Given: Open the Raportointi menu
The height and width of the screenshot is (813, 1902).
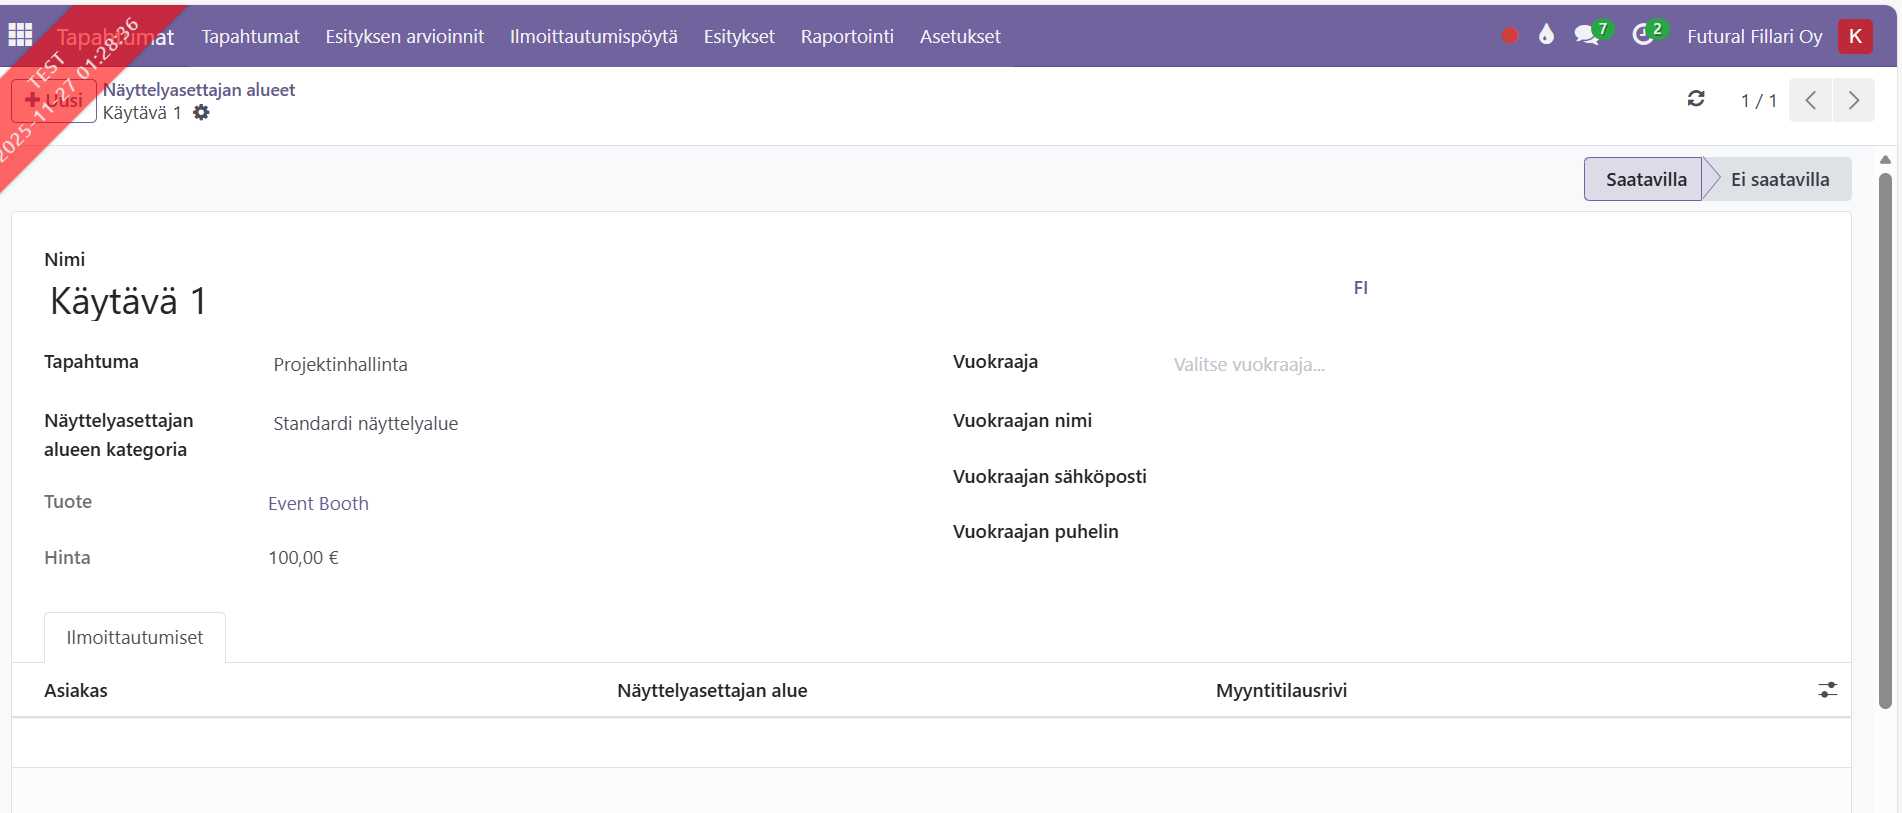Looking at the screenshot, I should pos(846,36).
